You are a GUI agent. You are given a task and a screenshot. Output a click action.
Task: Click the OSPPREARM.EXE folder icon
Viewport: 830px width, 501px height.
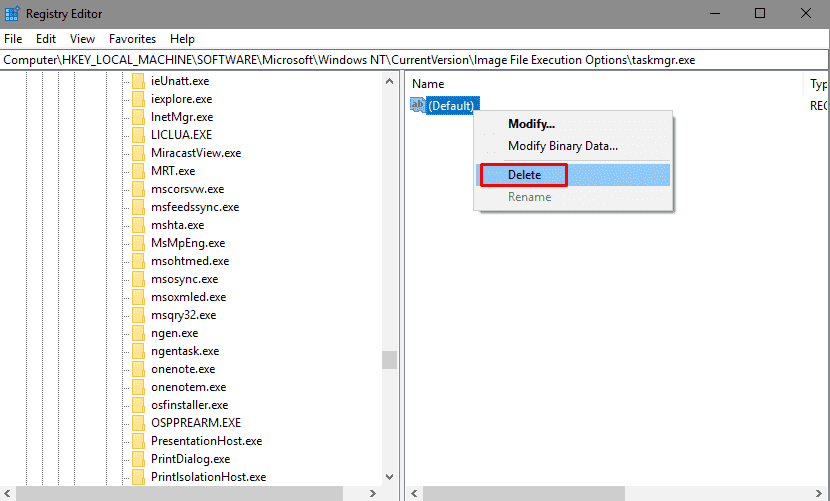(x=138, y=423)
